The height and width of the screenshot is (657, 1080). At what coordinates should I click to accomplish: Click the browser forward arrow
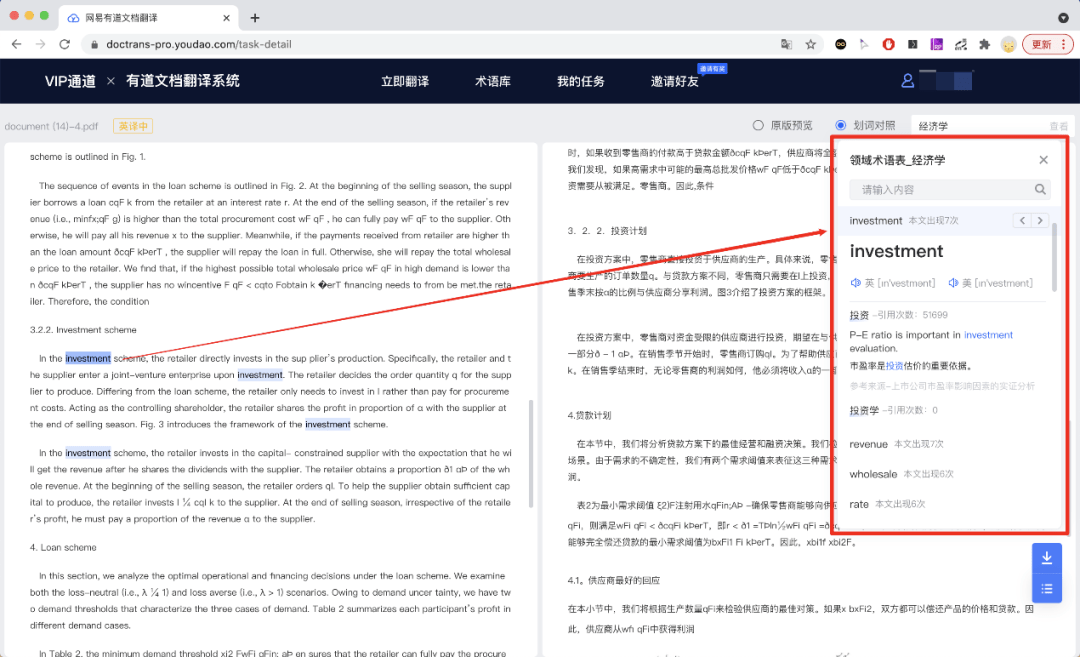click(x=41, y=44)
